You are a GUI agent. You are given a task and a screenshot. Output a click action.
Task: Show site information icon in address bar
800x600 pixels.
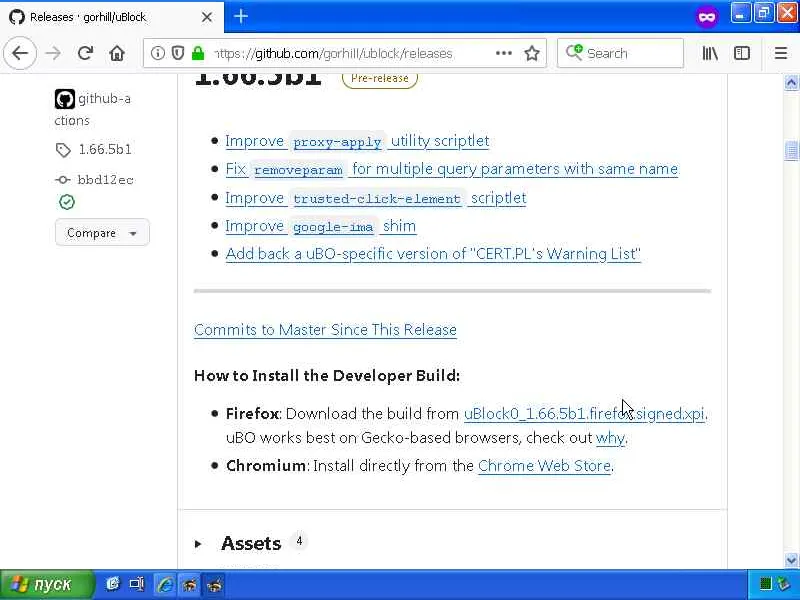158,53
